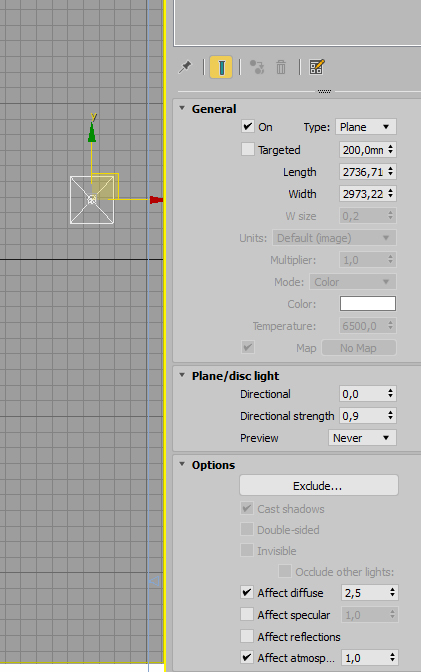
Task: Click the red X axis arrow gizmo
Action: click(156, 200)
